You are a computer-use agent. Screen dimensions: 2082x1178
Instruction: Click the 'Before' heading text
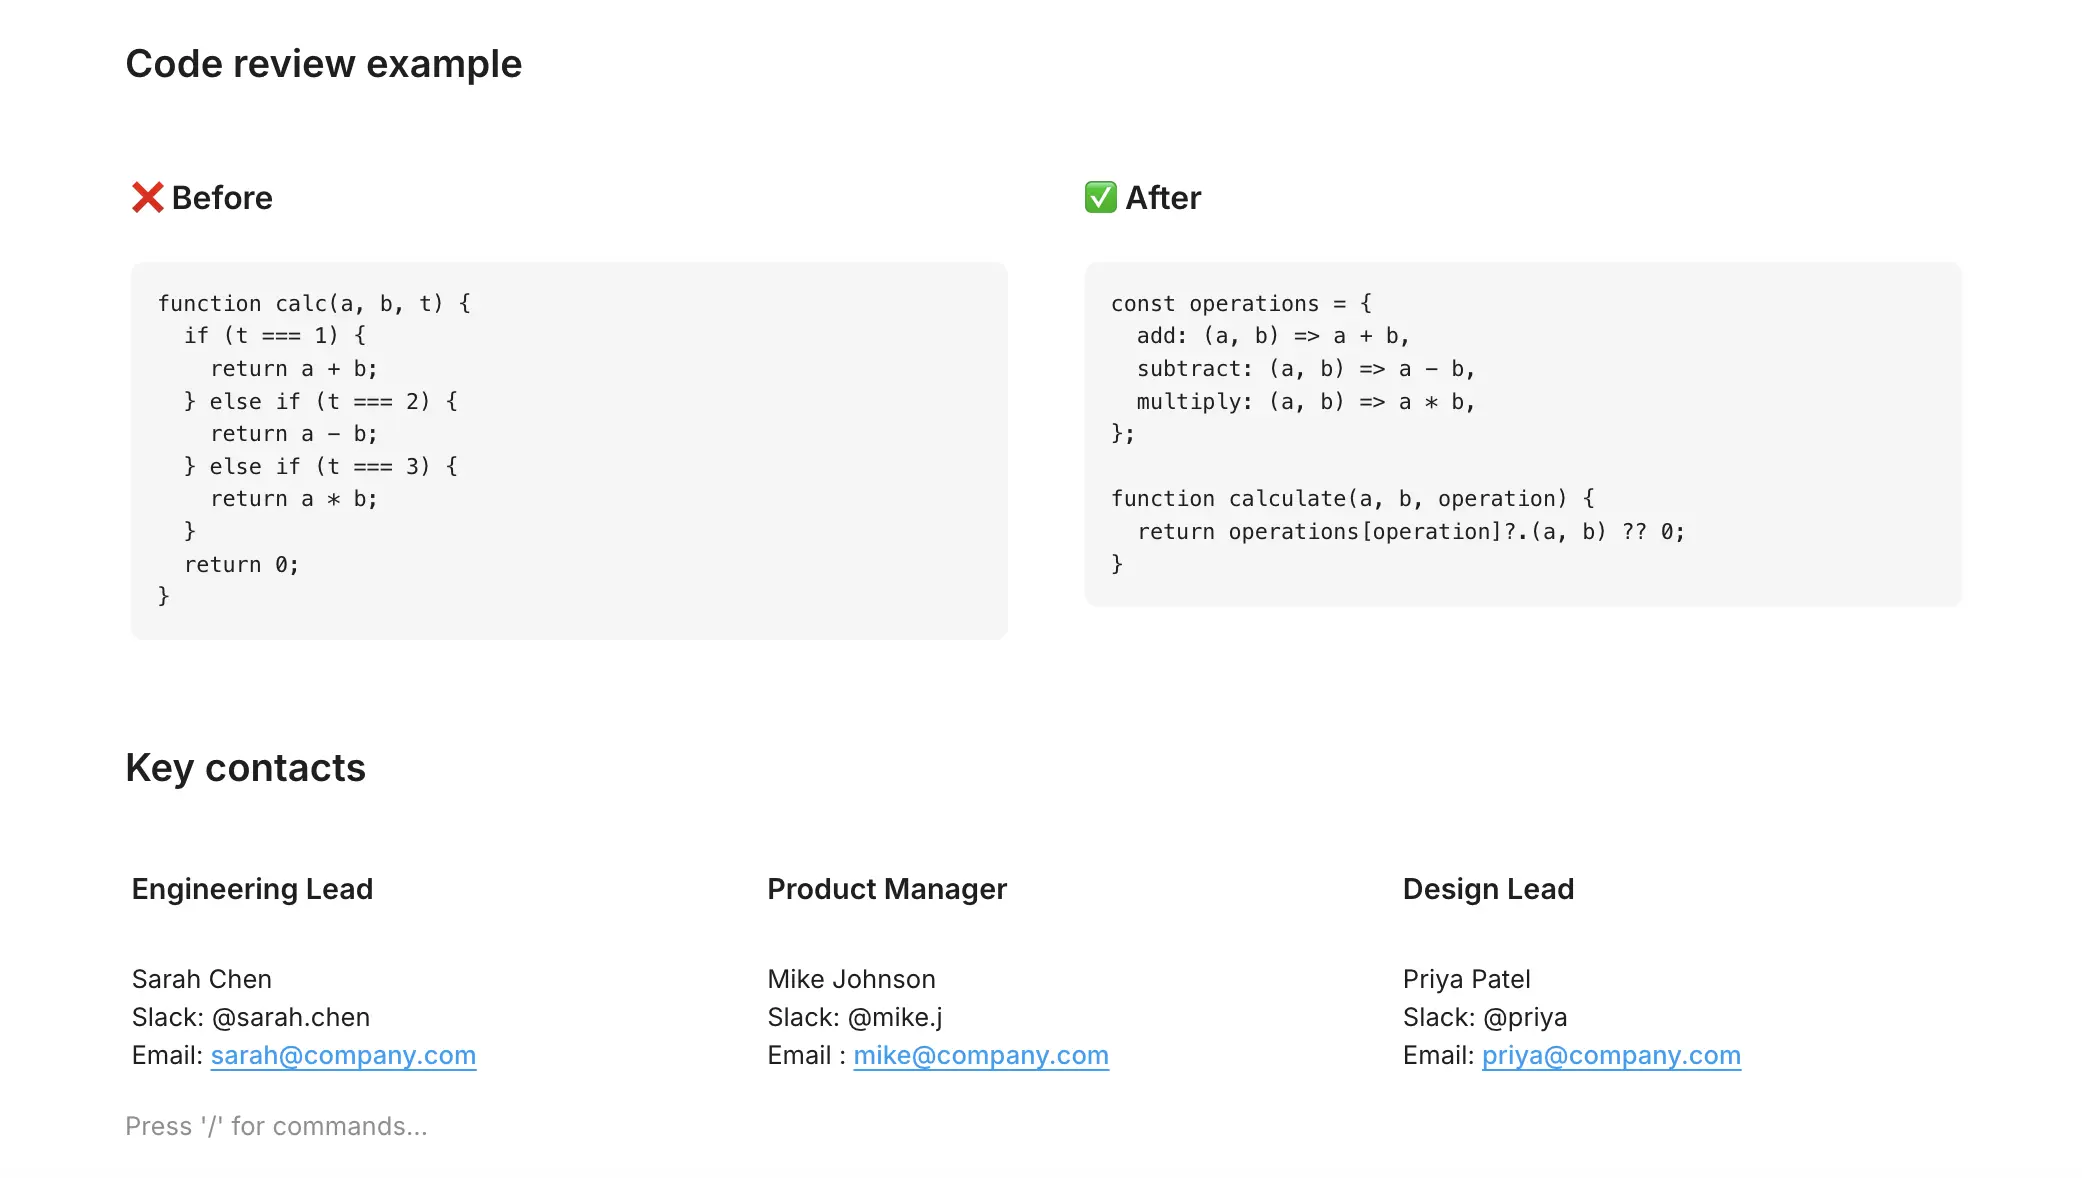(222, 198)
